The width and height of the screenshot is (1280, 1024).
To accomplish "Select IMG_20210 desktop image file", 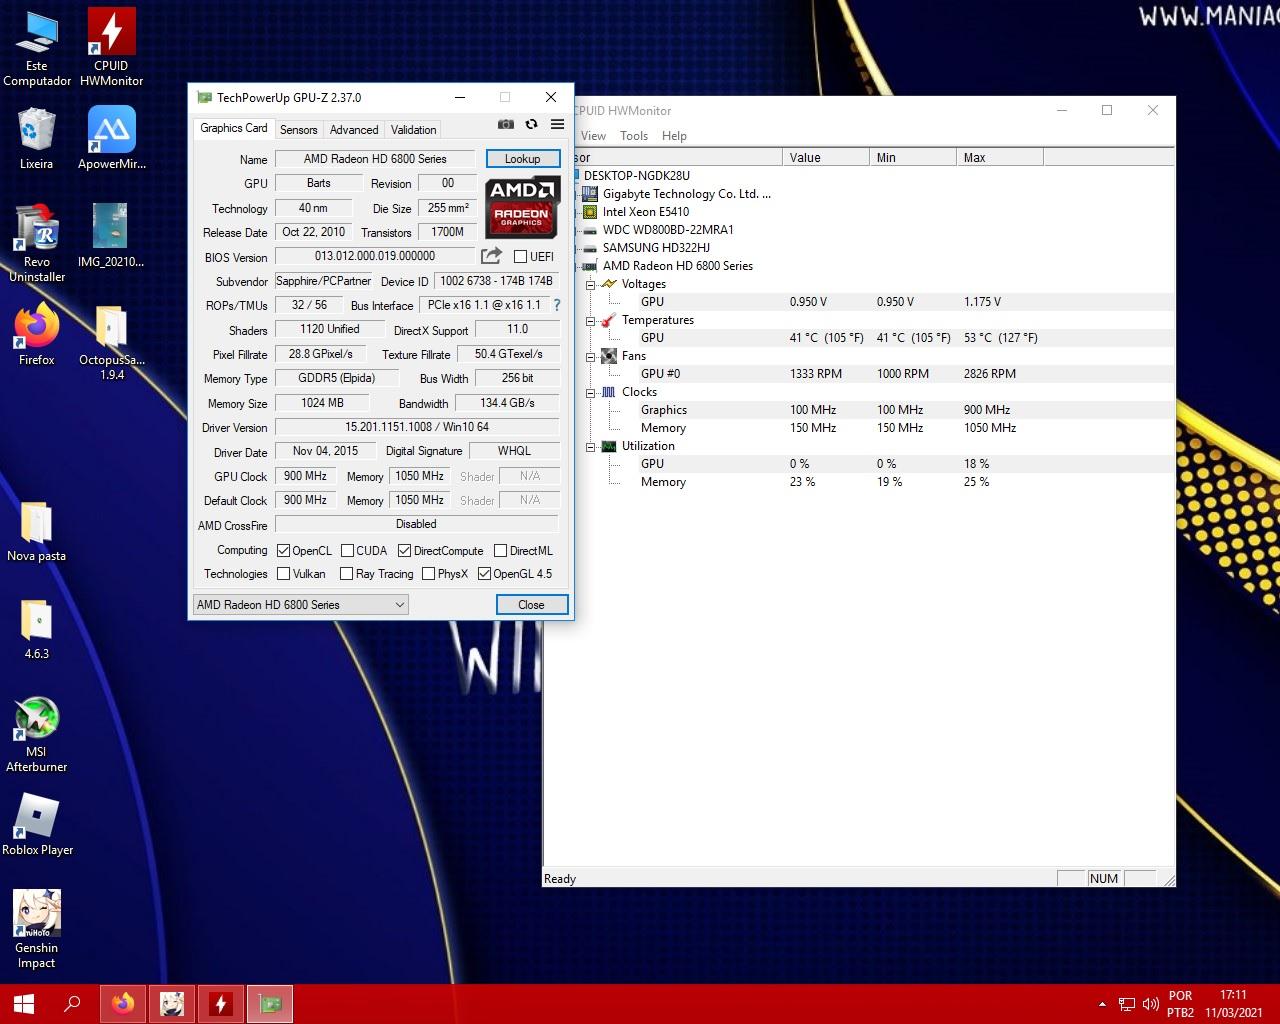I will tap(111, 236).
